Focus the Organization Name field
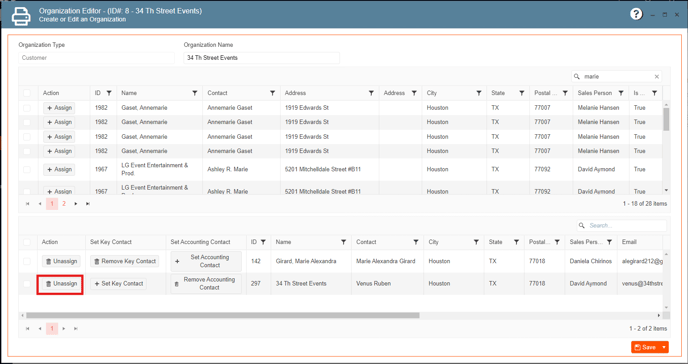 tap(262, 58)
